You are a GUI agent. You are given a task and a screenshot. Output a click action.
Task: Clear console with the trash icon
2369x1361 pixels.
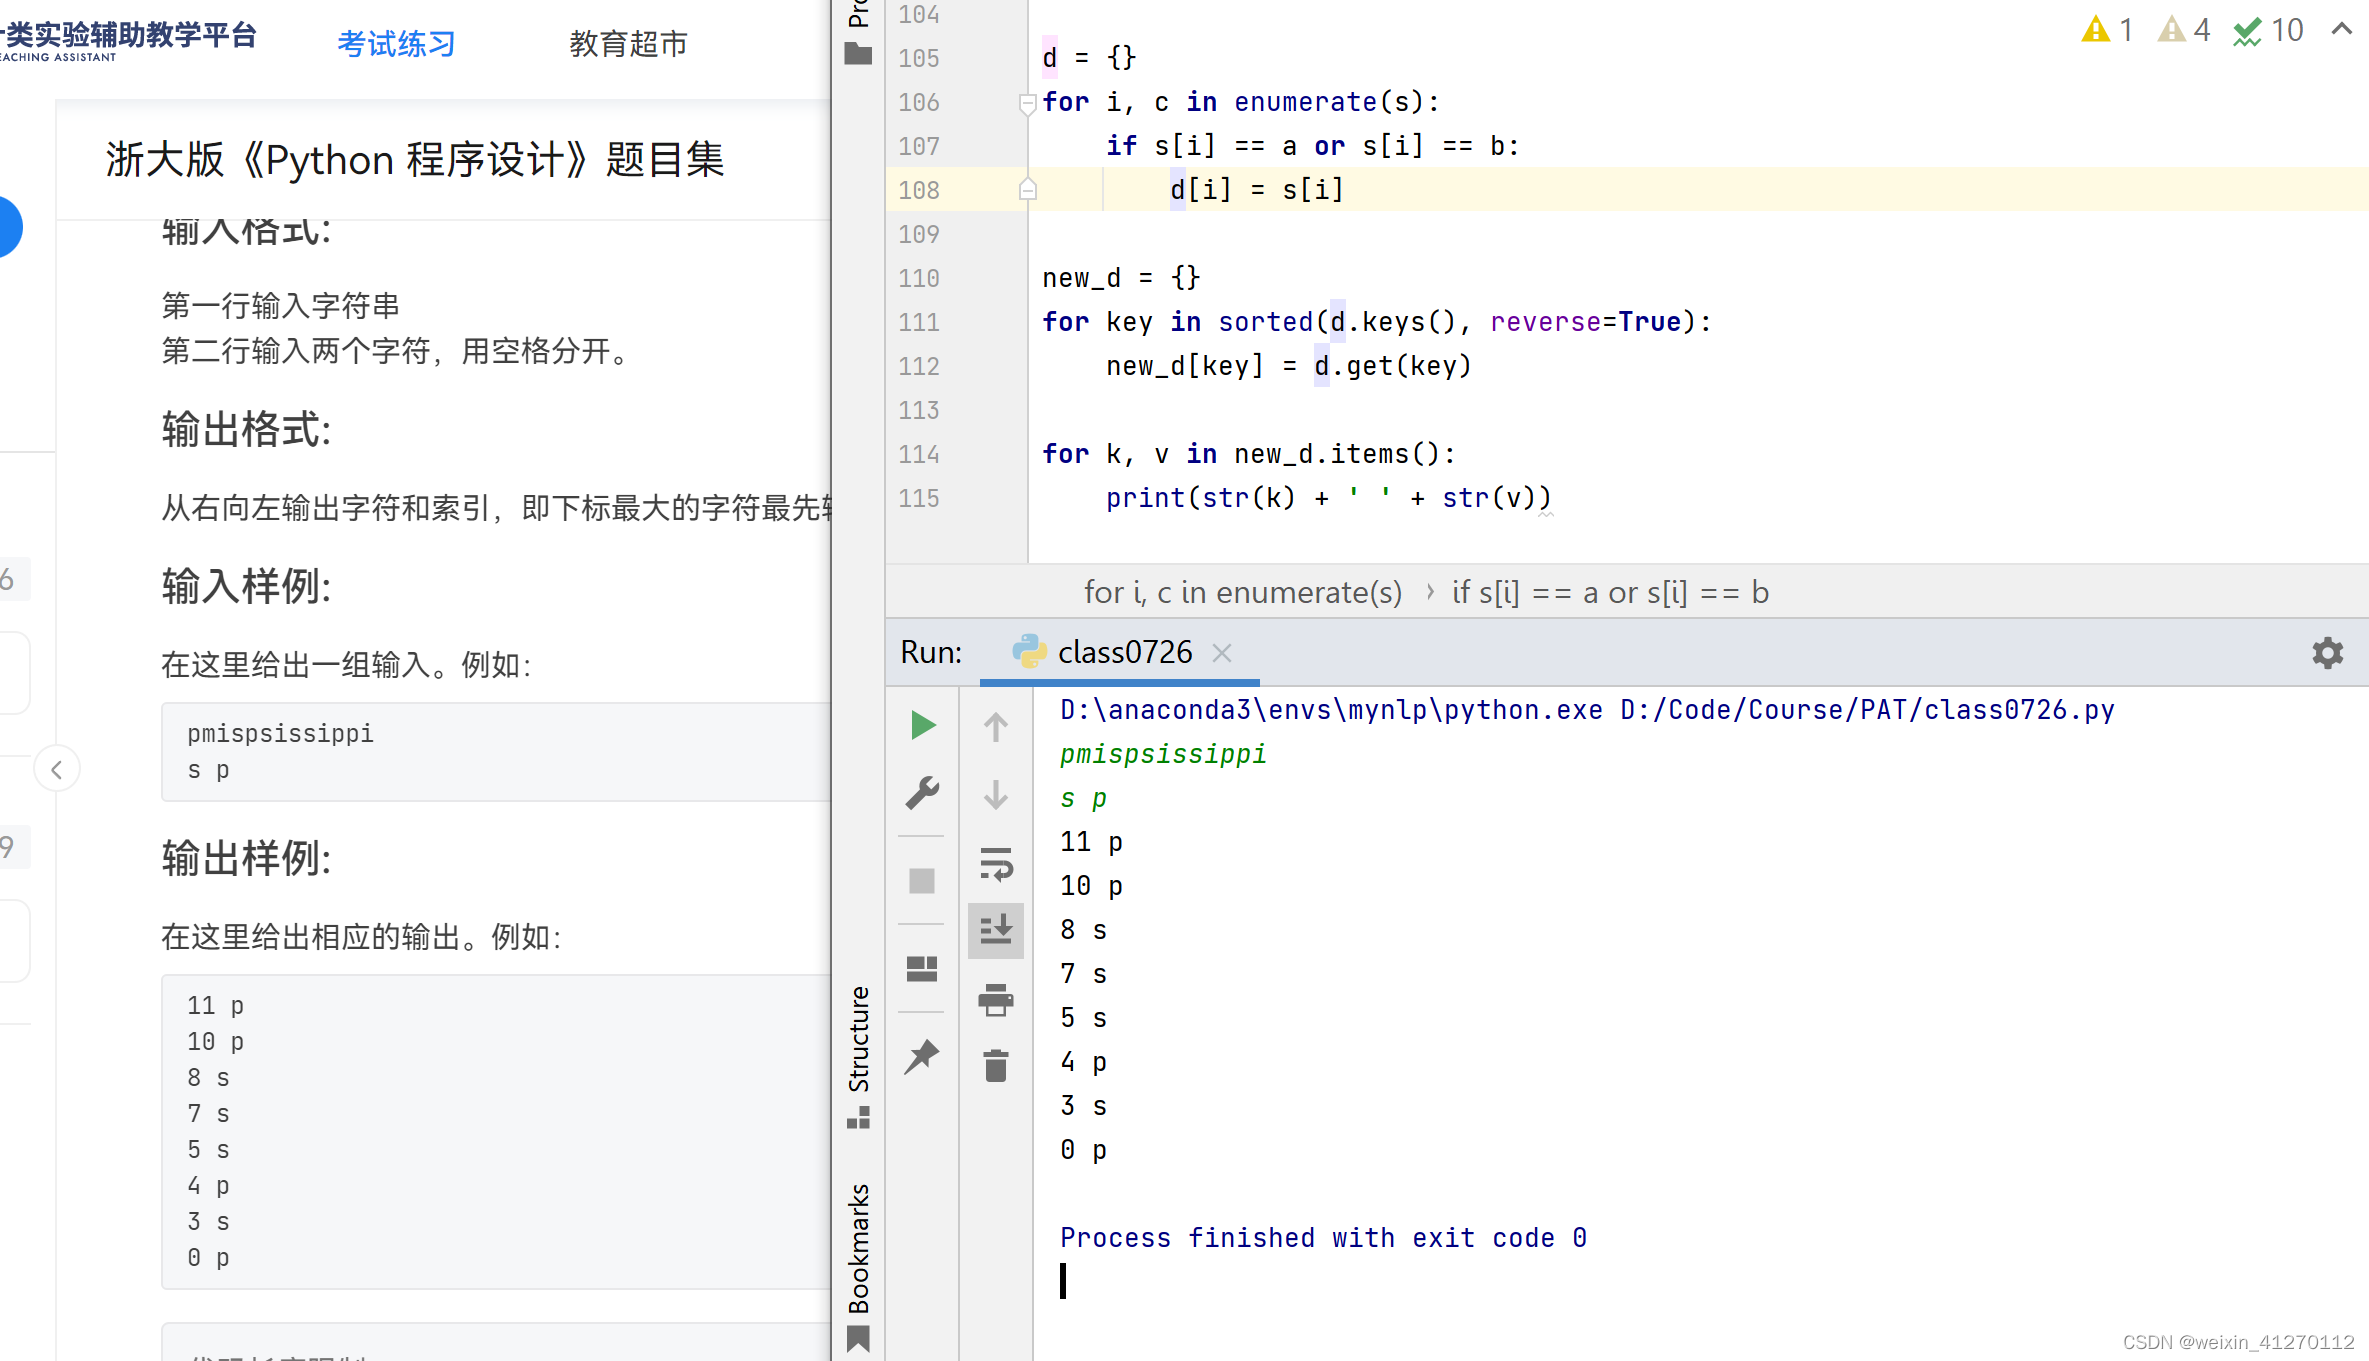pos(996,1066)
